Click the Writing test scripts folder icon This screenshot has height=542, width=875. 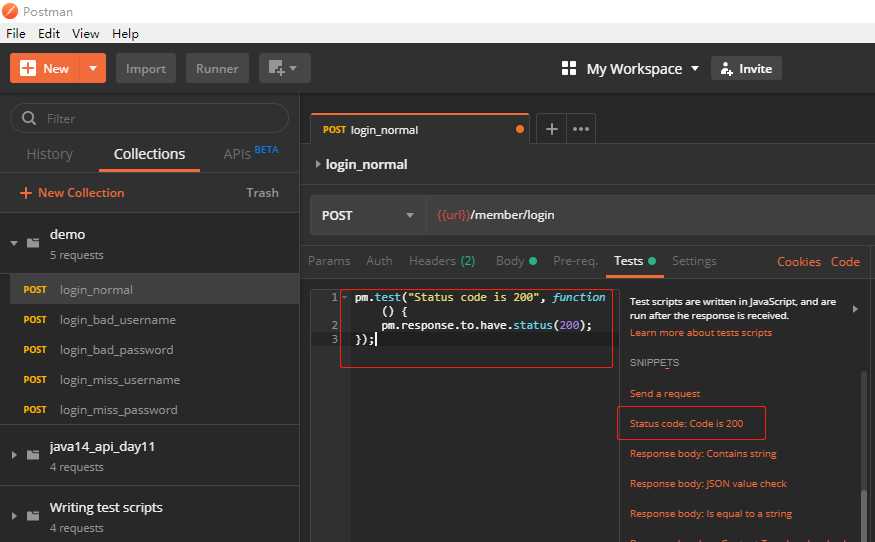tap(33, 516)
